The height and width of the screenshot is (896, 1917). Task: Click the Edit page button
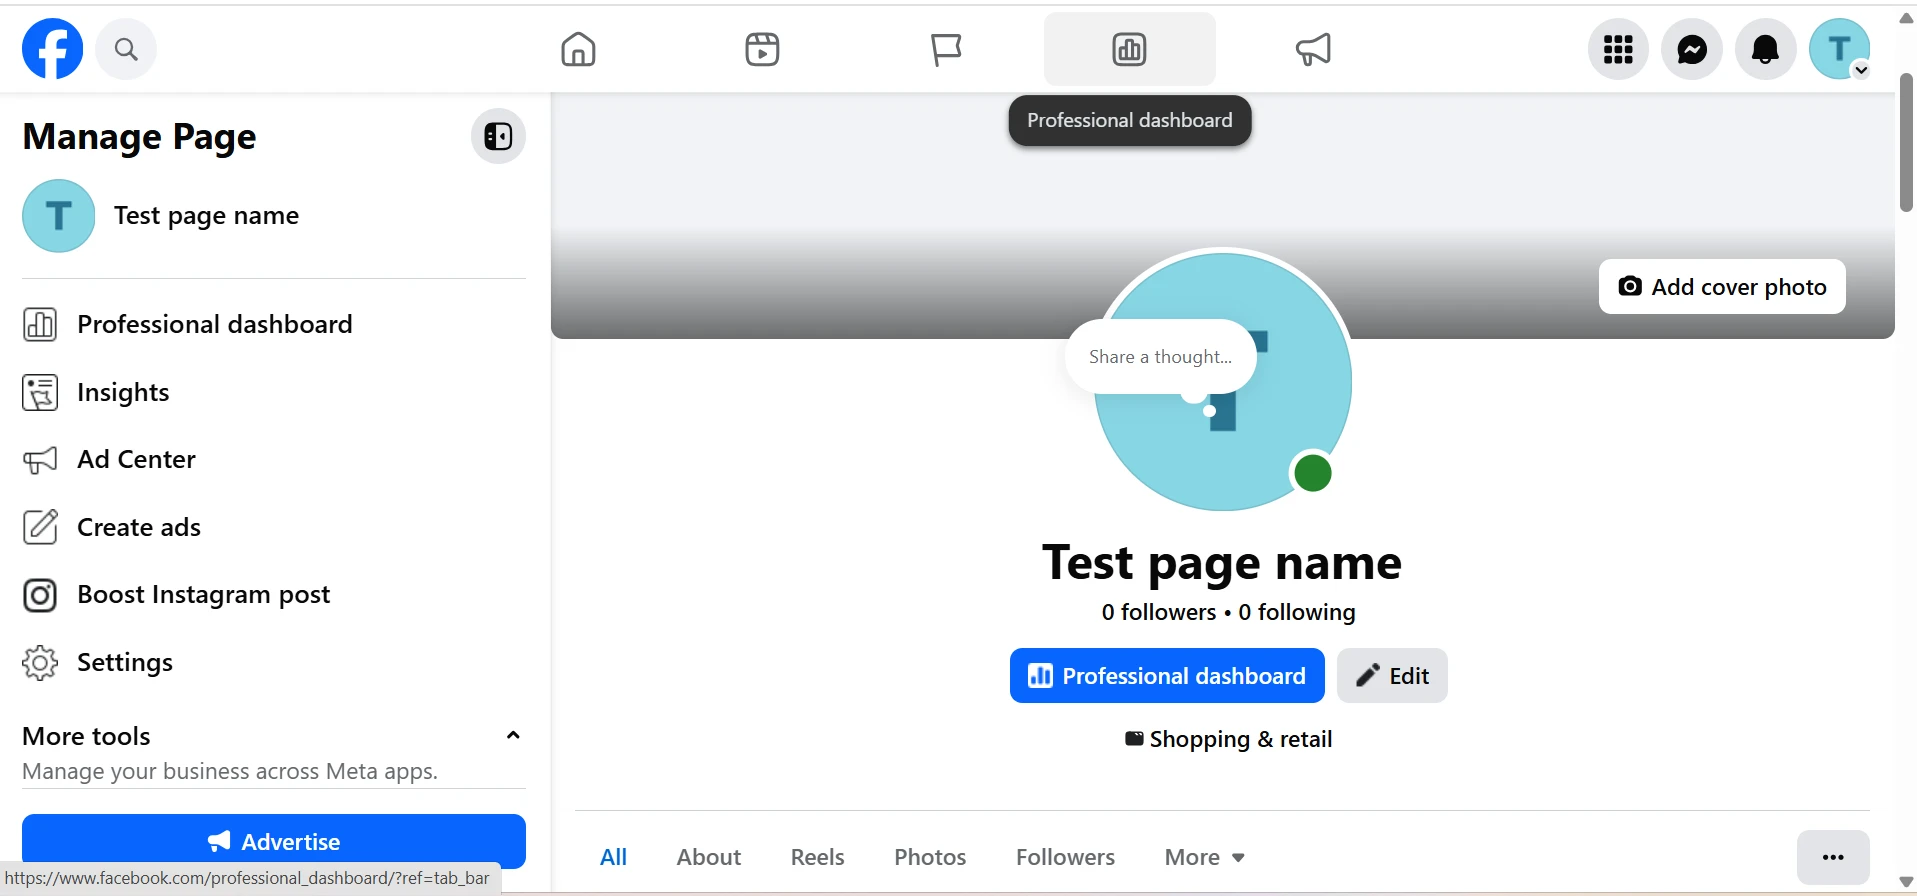tap(1392, 676)
